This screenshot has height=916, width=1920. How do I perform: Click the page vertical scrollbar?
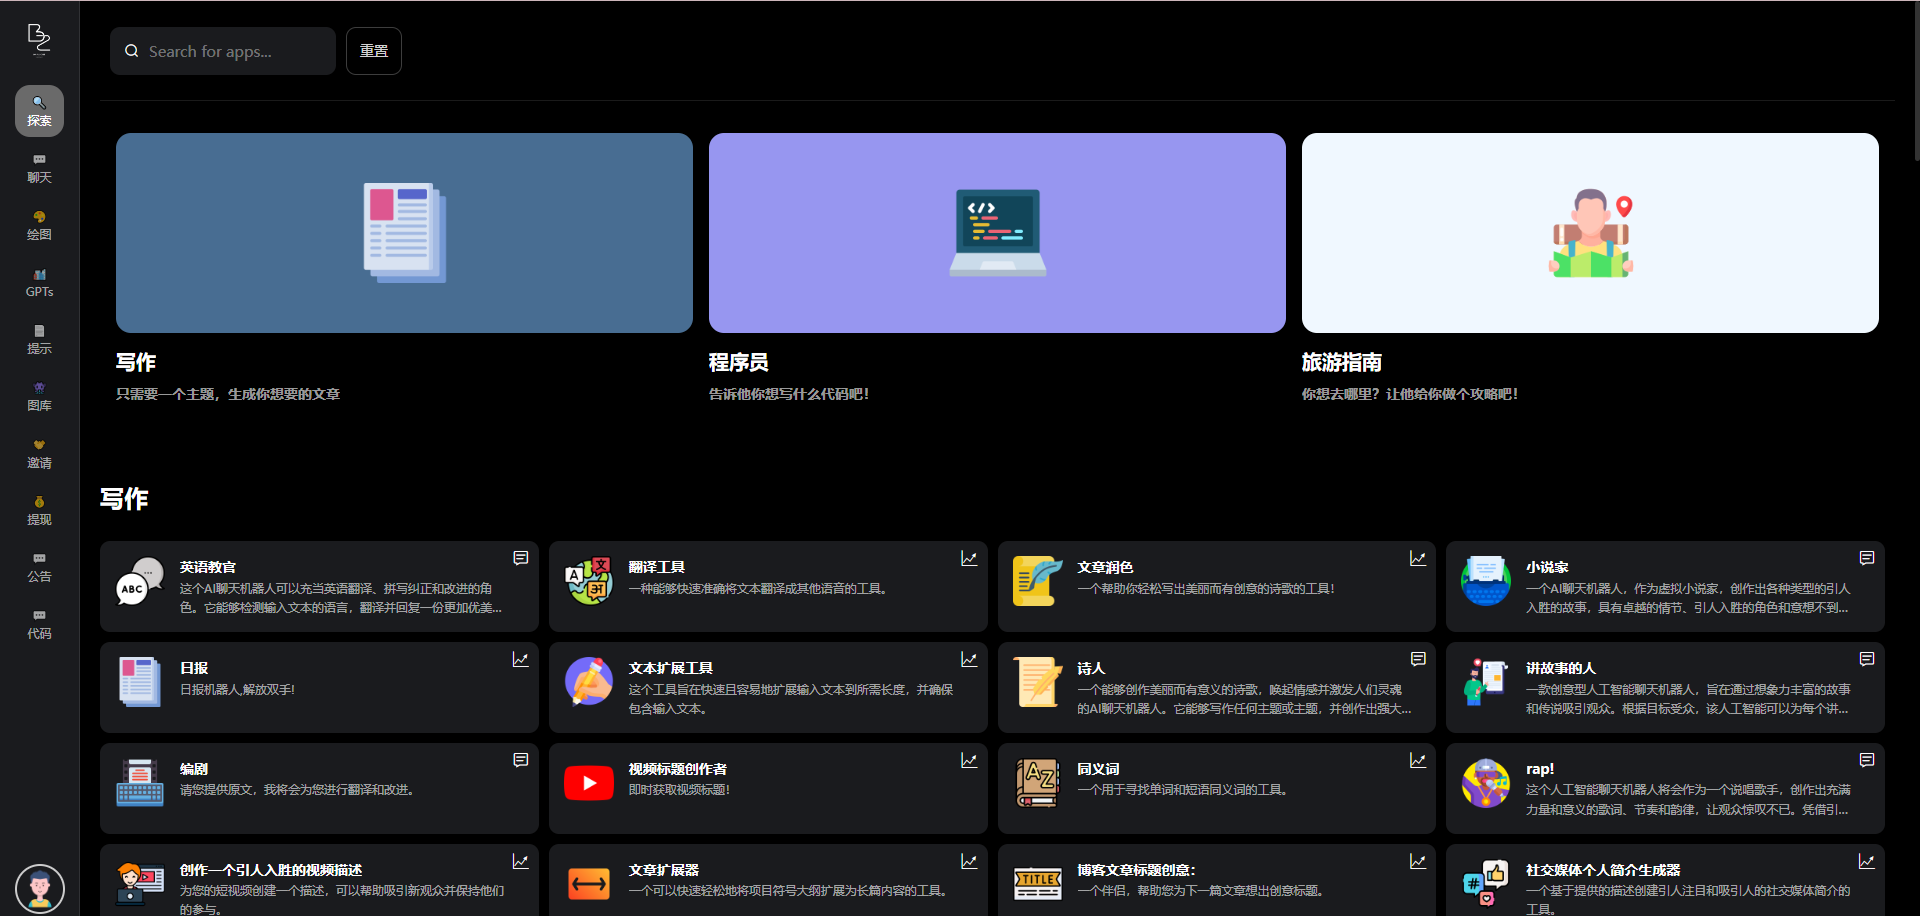[x=1914, y=80]
